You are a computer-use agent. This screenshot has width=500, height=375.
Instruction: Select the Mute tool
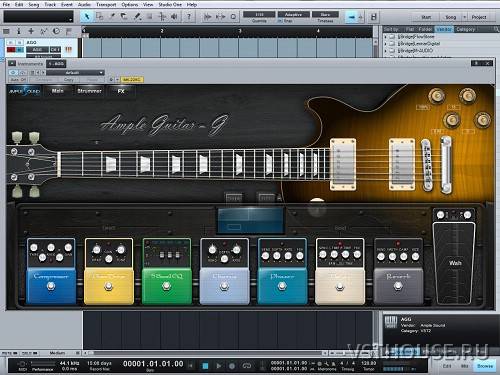[x=149, y=17]
